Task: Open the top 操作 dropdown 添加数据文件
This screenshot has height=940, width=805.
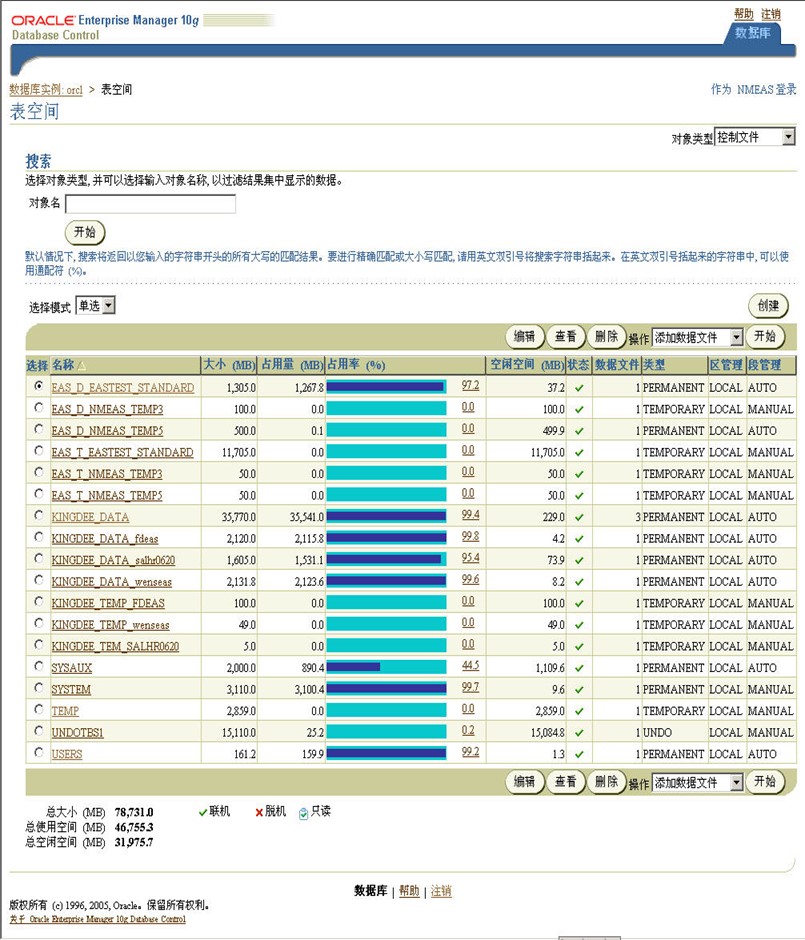Action: (698, 338)
